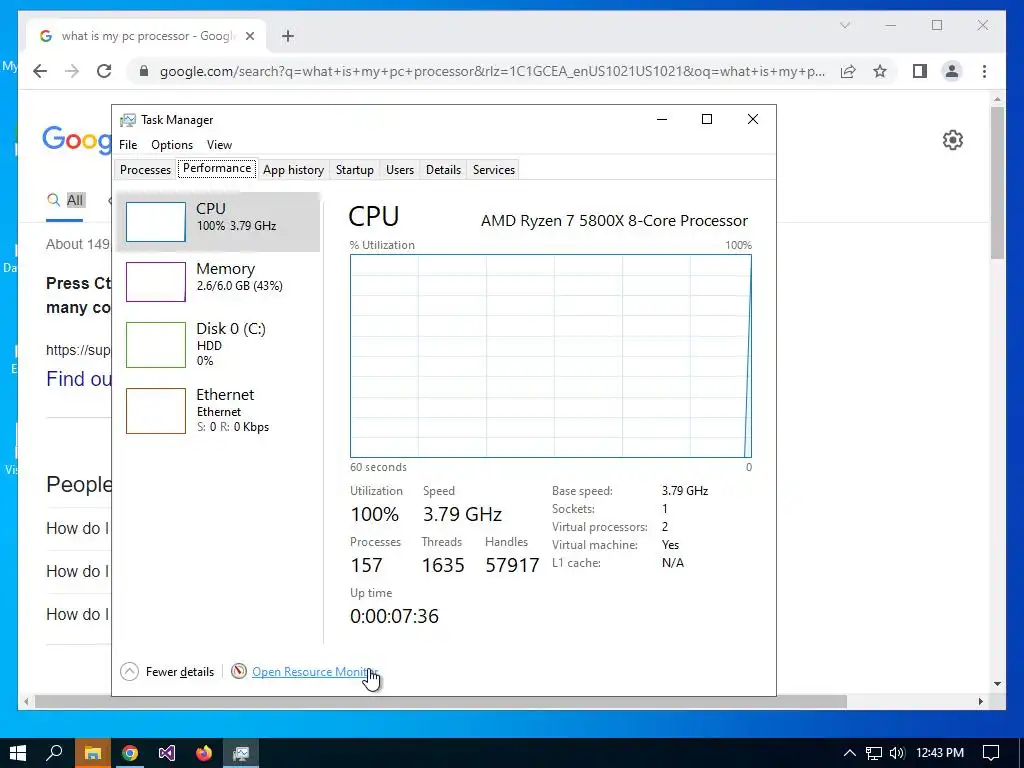The width and height of the screenshot is (1024, 768).
Task: Click the AMD Ryzen 7 5800X processor name
Action: point(615,221)
